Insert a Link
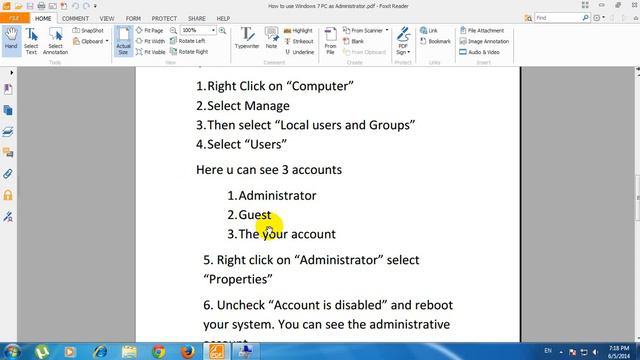Image resolution: width=640 pixels, height=360 pixels. click(429, 31)
